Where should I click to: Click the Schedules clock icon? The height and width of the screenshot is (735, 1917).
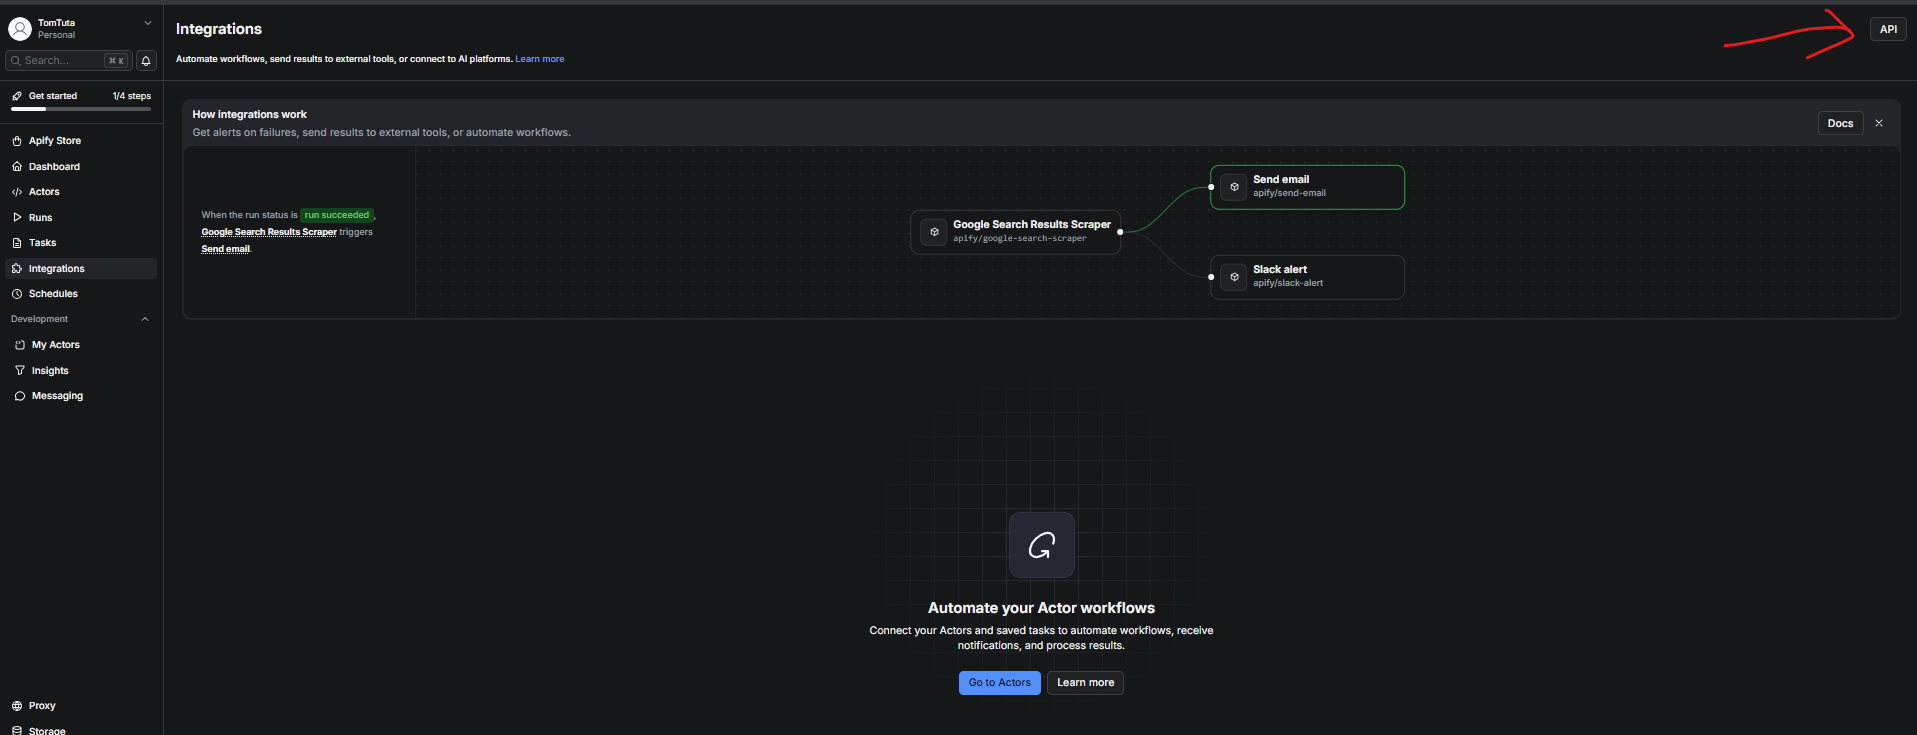[17, 294]
